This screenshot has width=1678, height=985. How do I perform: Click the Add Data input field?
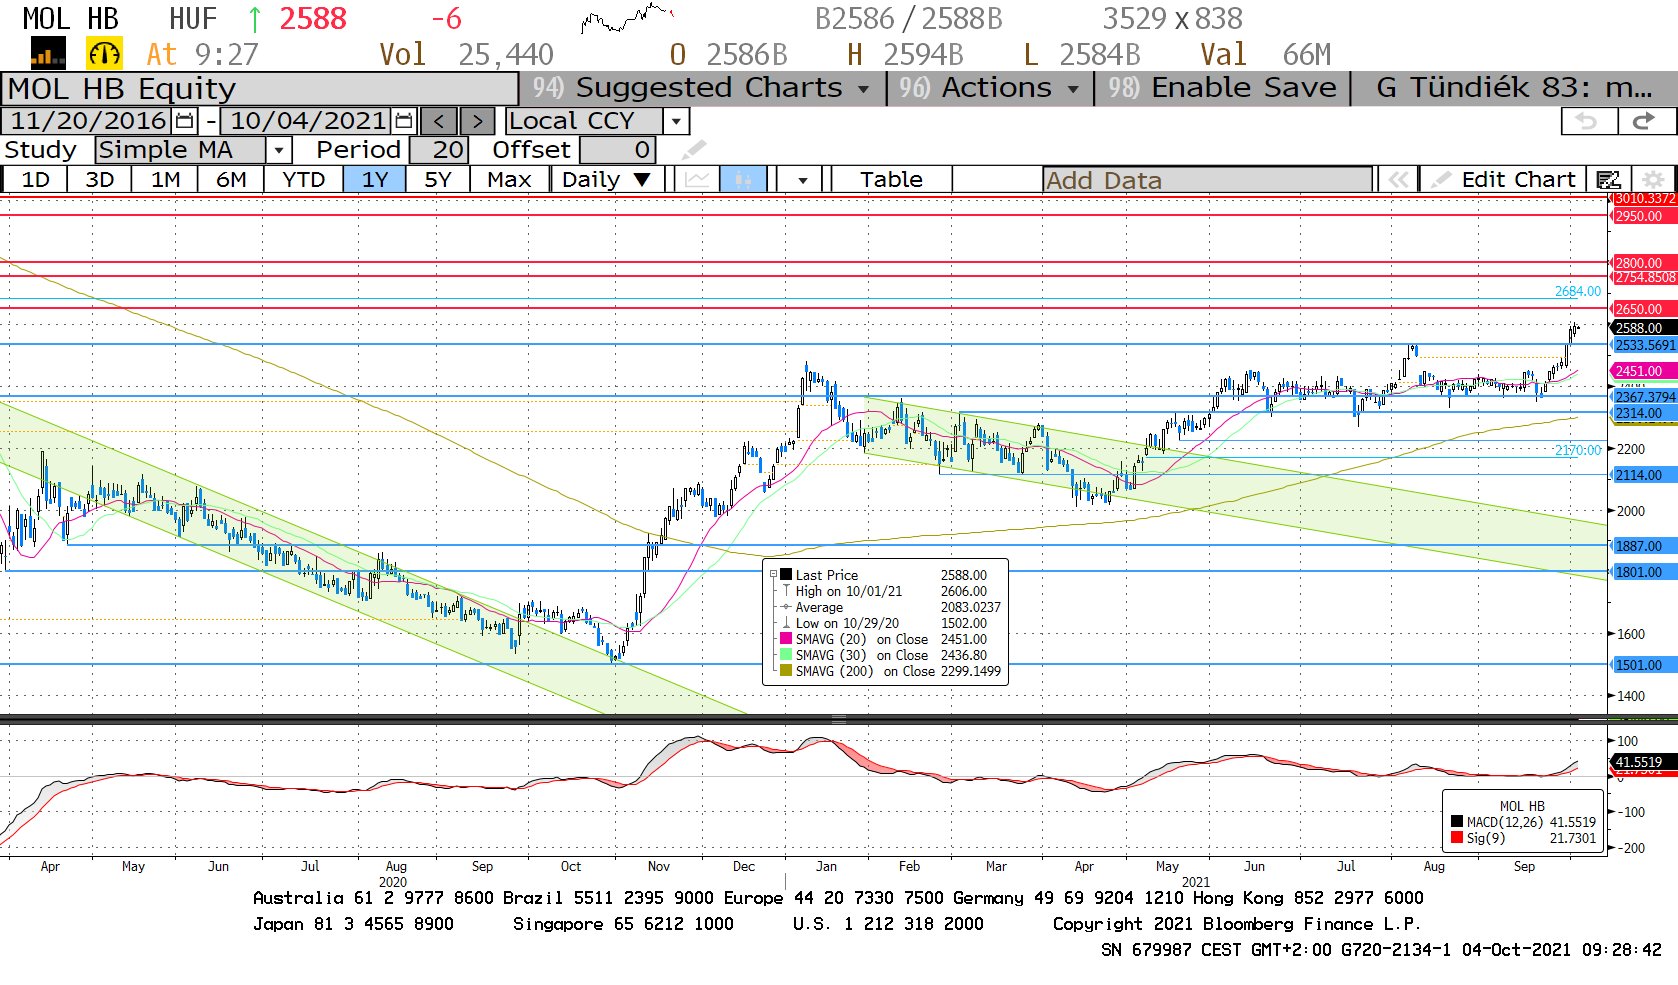coord(1207,180)
